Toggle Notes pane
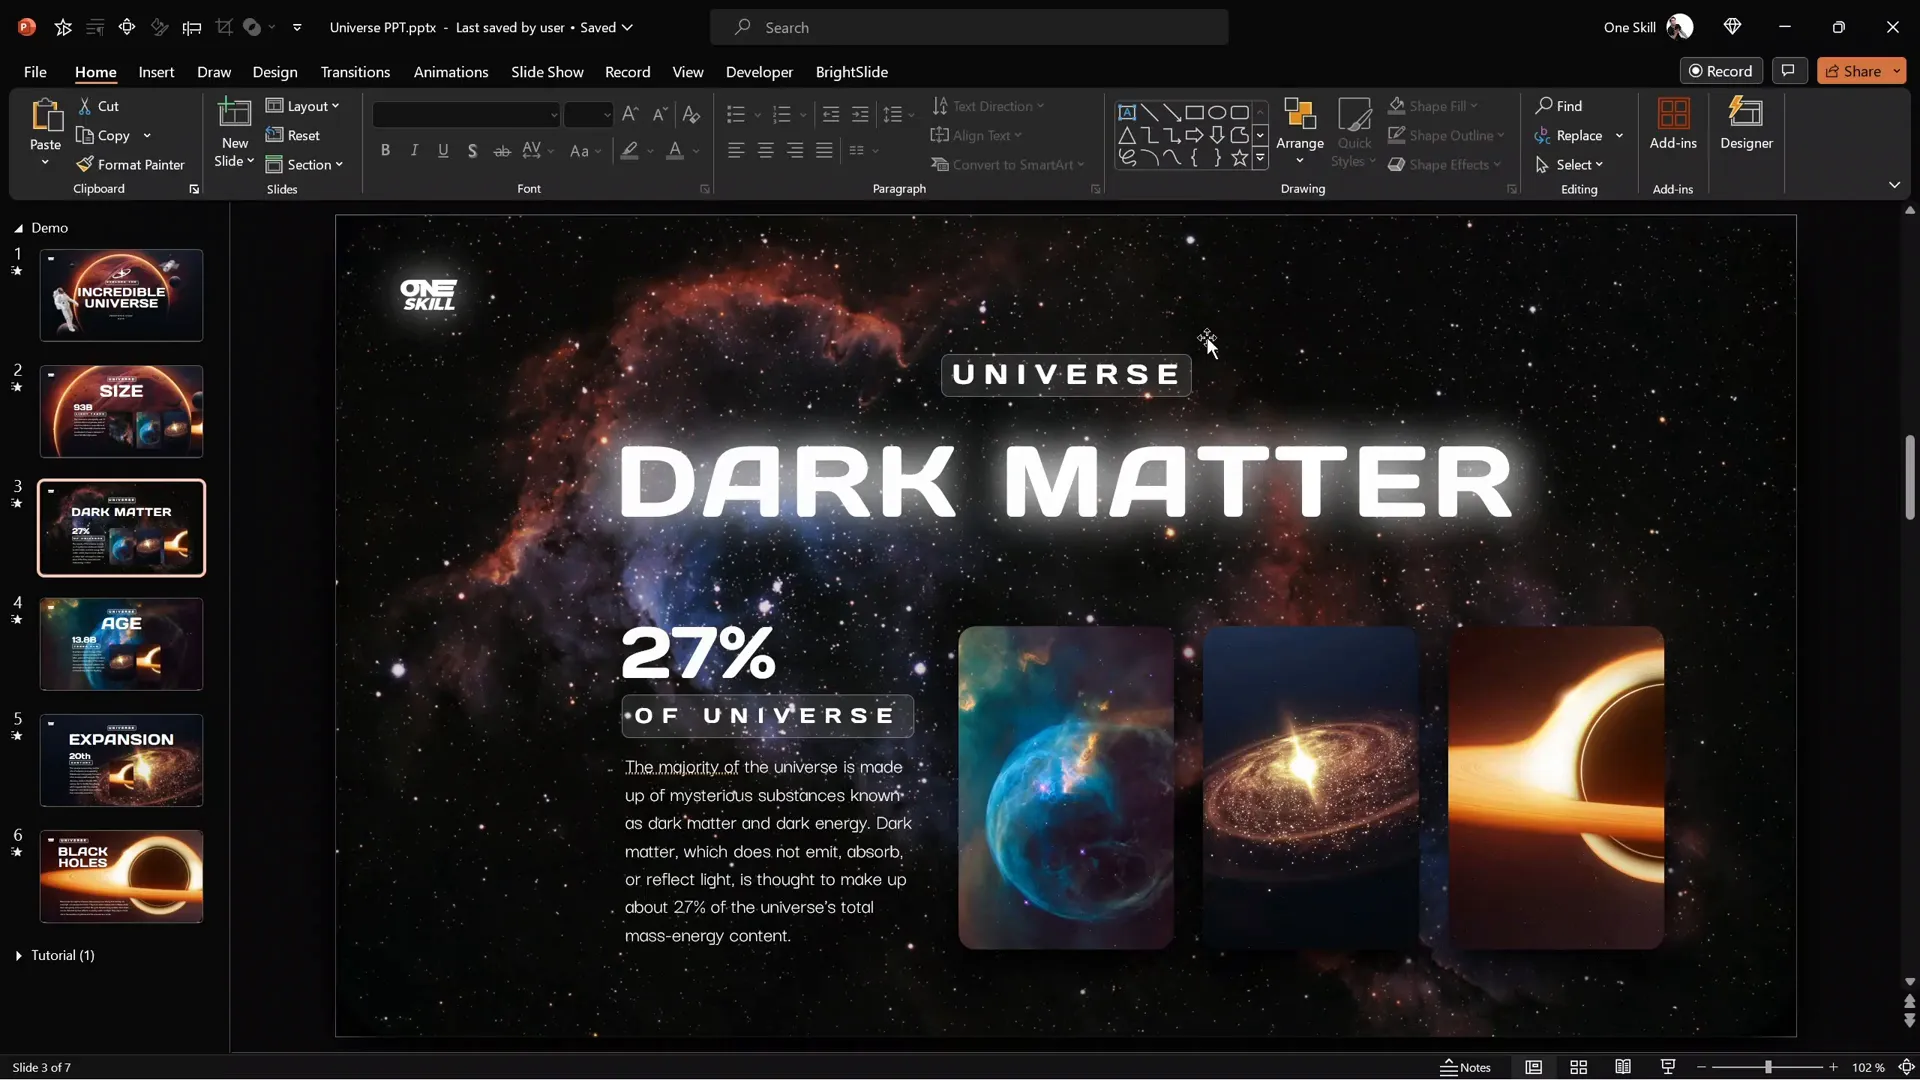Screen dimensions: 1920x1080 coord(1466,1067)
